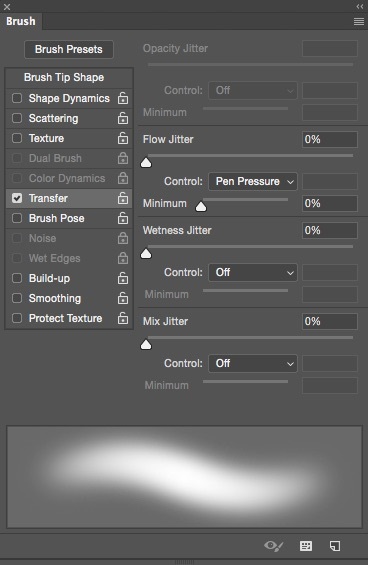The image size is (368, 565).
Task: Open the Brush Pose settings
Action: pos(57,218)
